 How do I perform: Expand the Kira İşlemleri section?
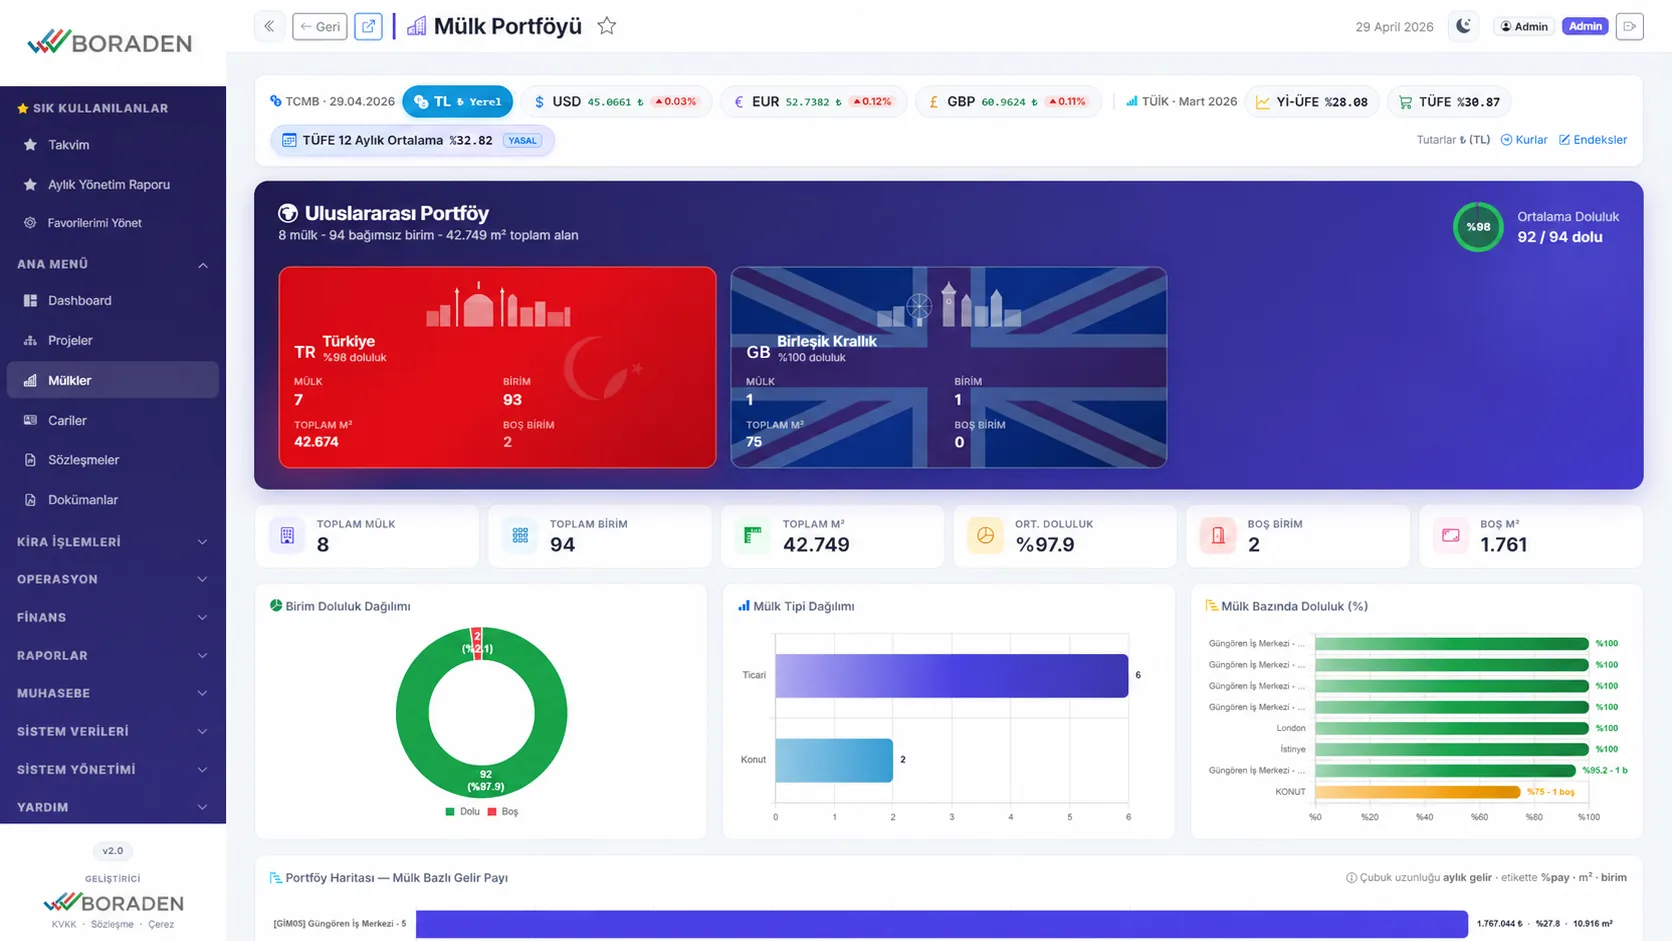(x=113, y=541)
